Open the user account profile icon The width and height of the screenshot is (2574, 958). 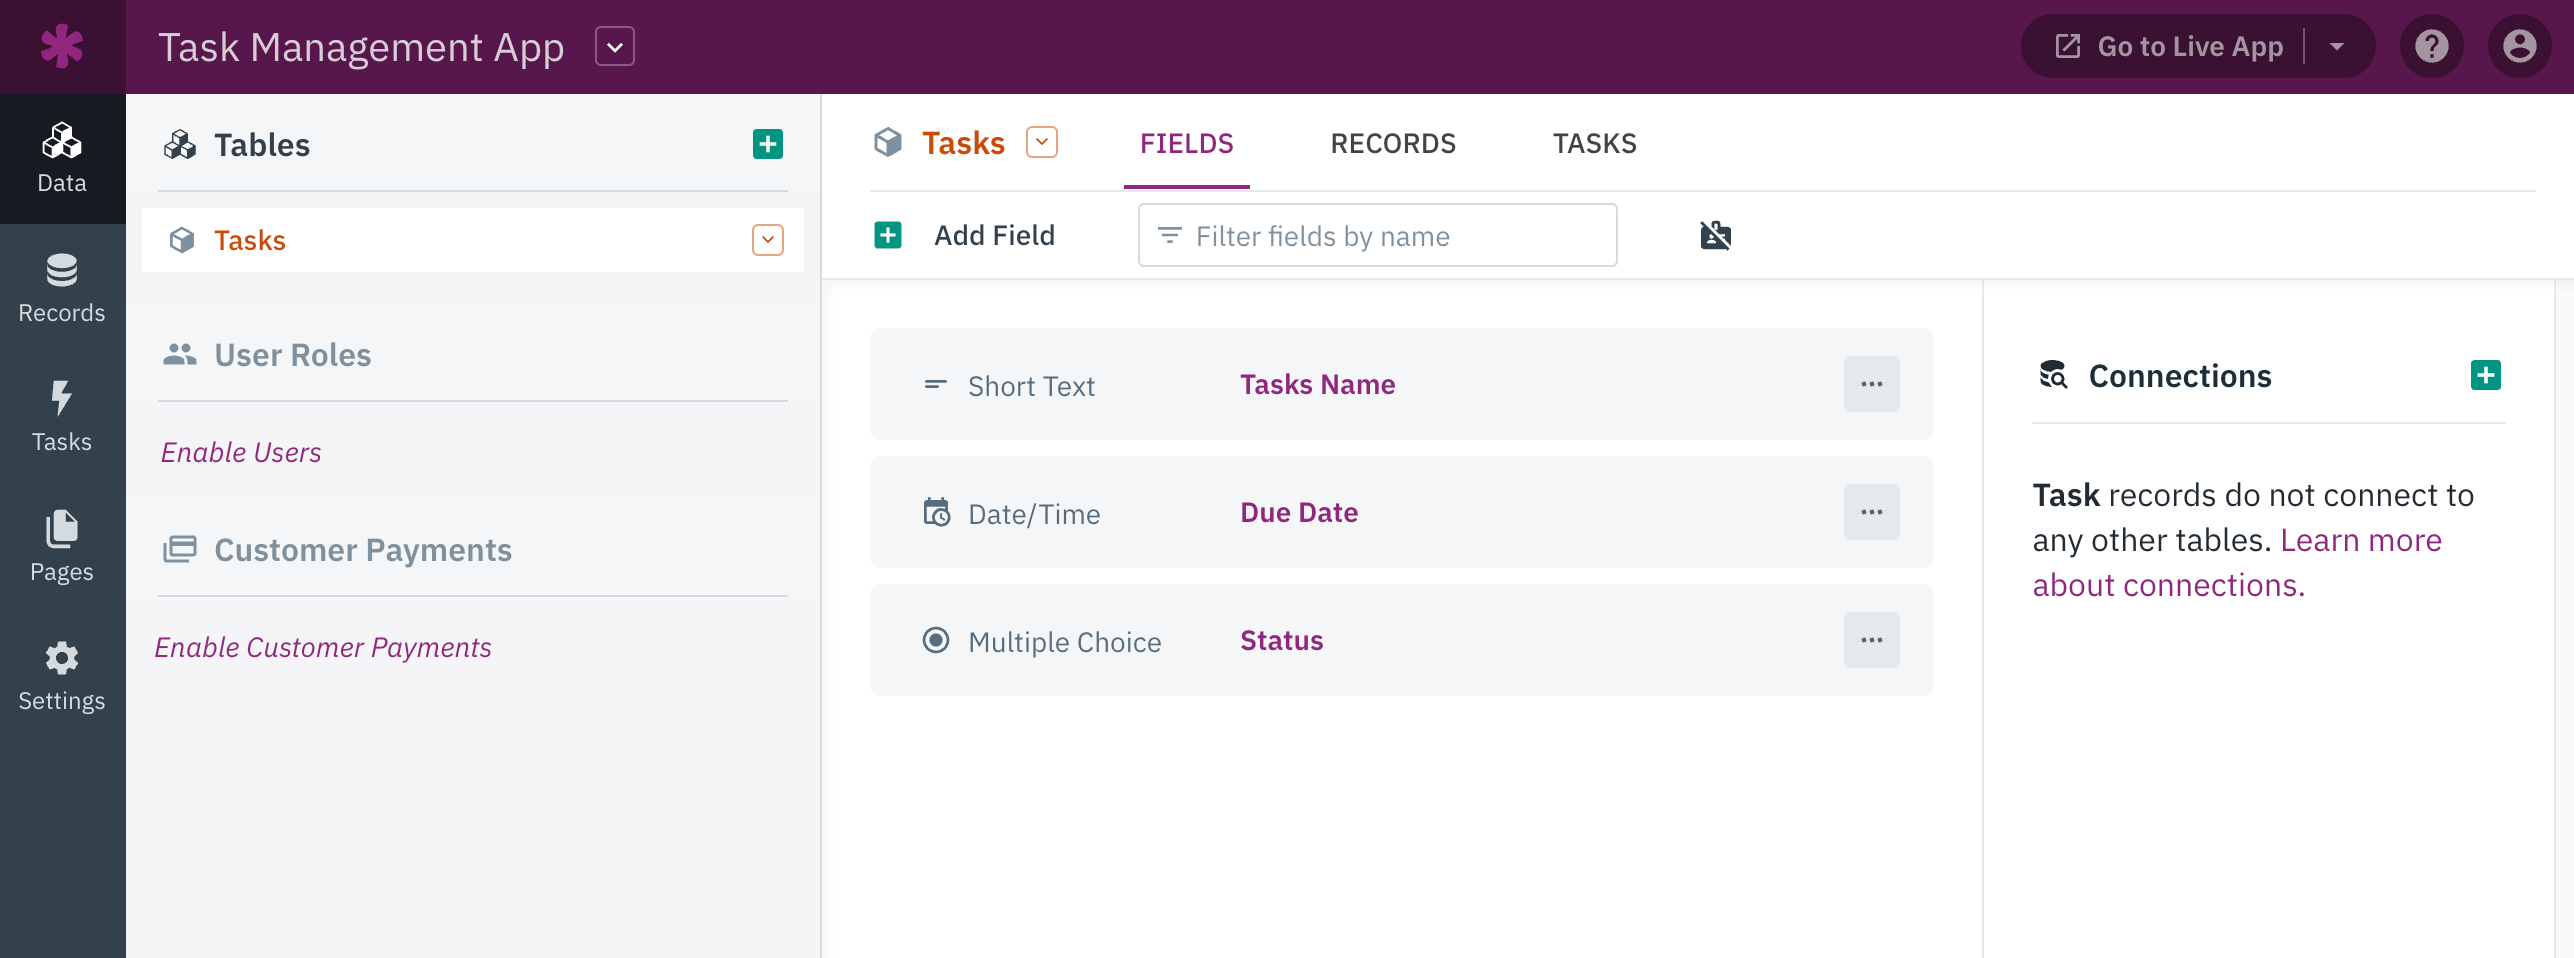point(2519,47)
